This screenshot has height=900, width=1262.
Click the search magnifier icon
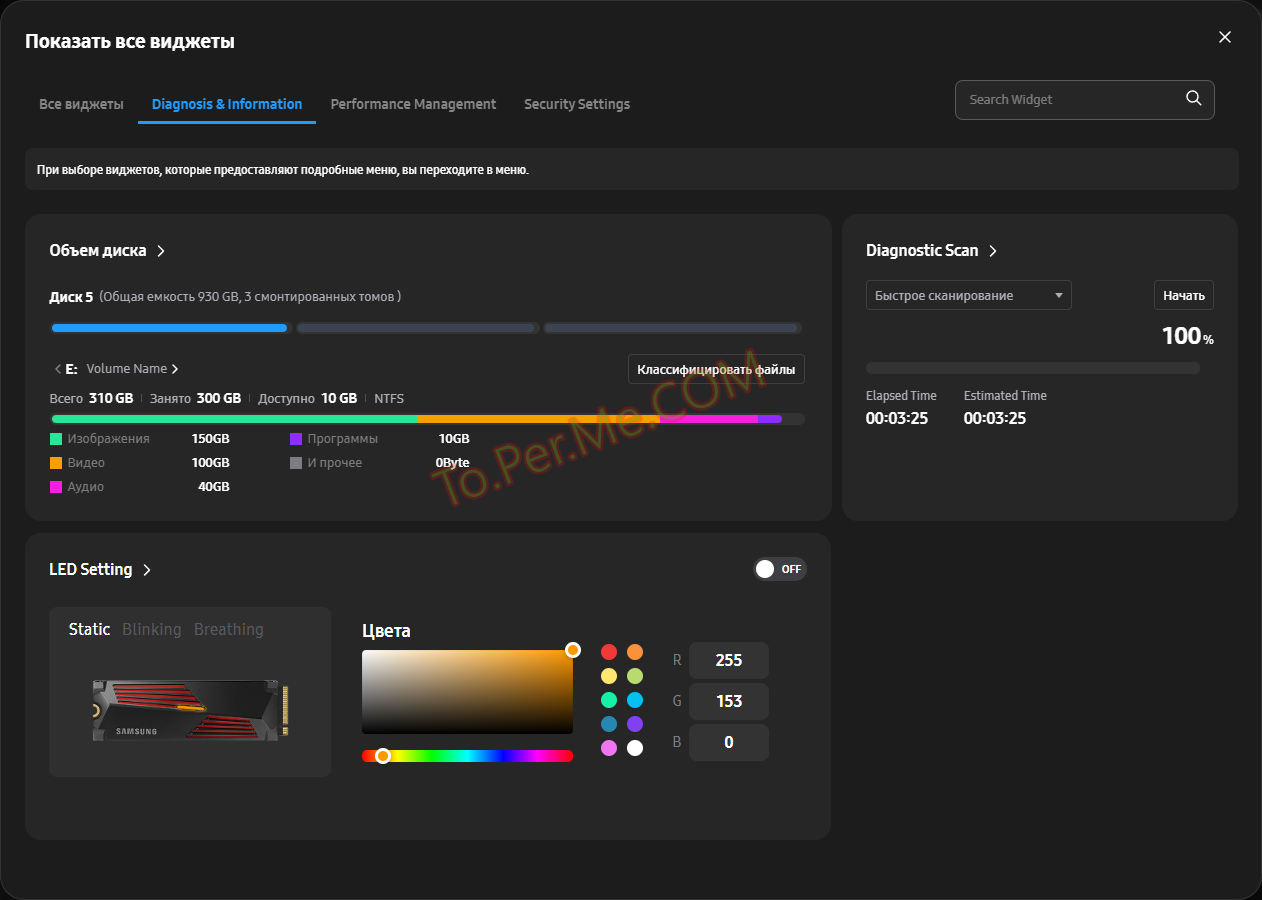1193,98
